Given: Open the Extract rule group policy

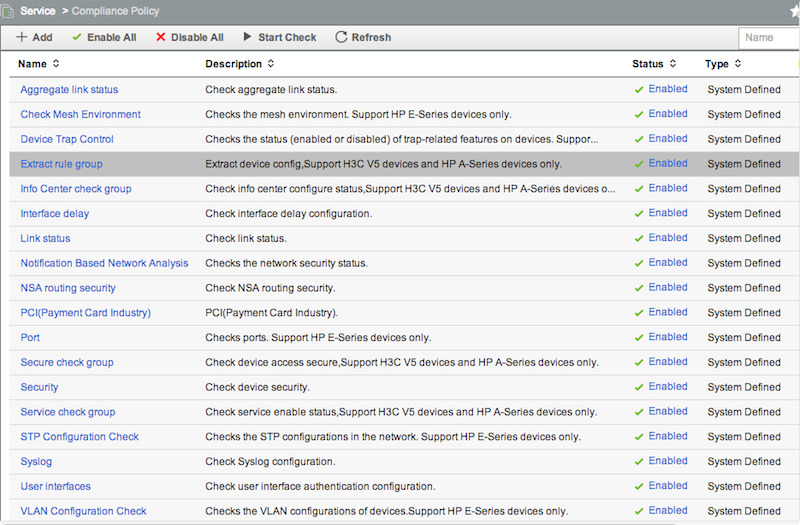Looking at the screenshot, I should [x=61, y=164].
